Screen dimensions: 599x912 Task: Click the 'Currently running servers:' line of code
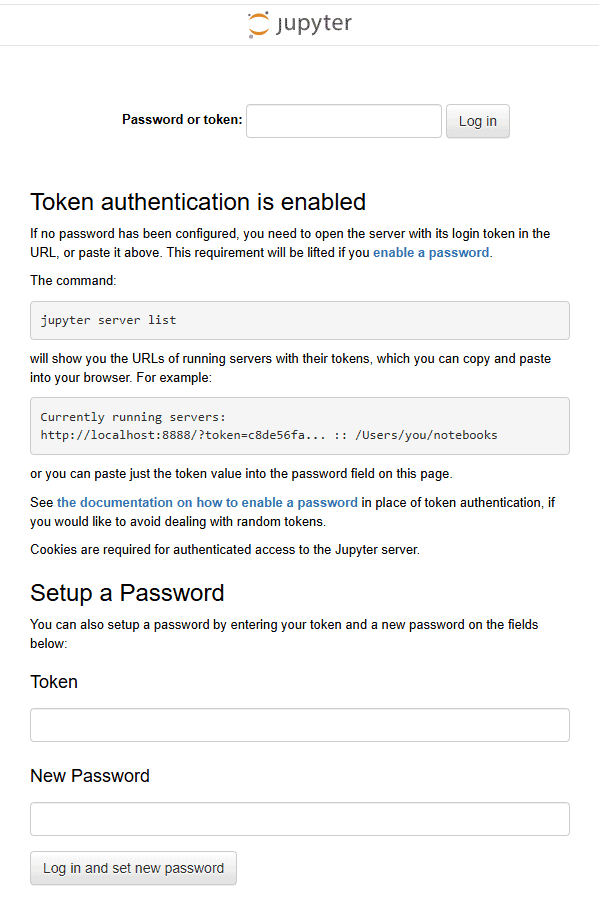[133, 417]
